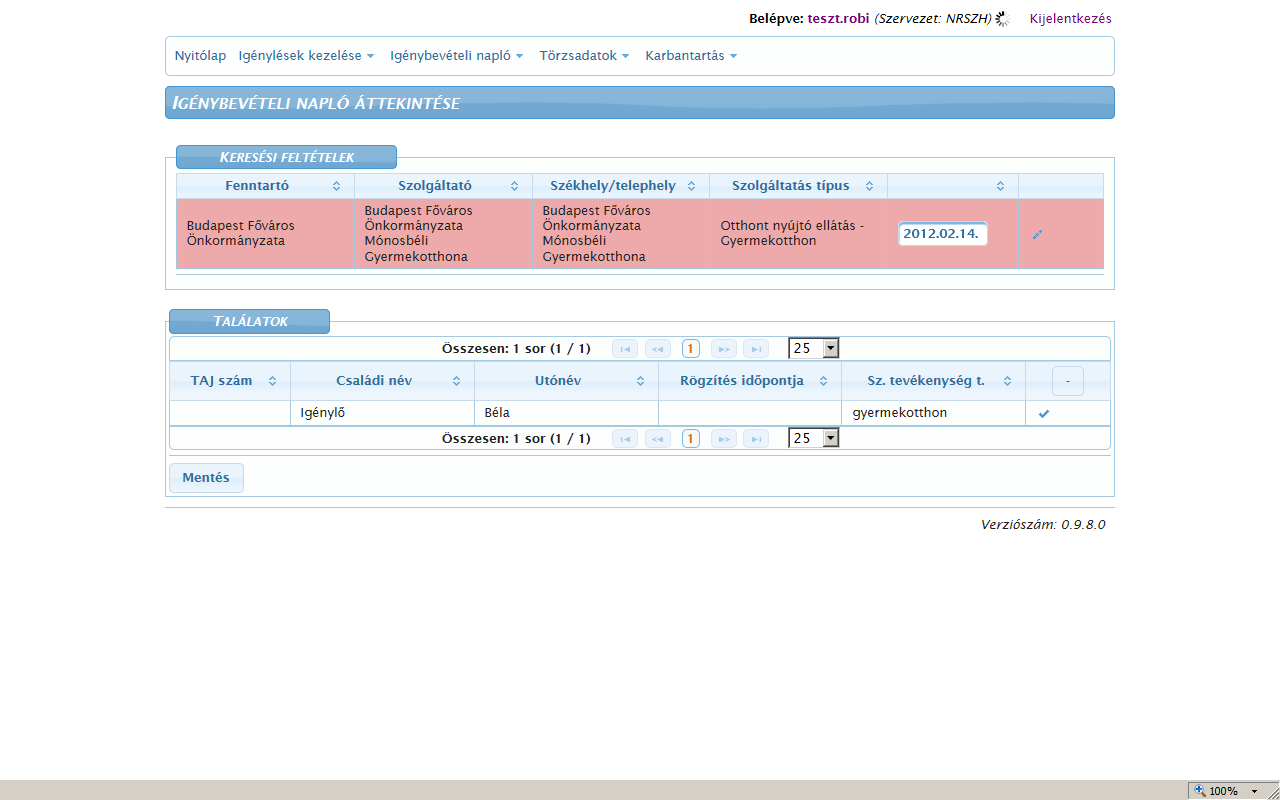1280x800 pixels.
Task: Click the sort arrows icon in the Rögzítés időpontja column
Action: pos(824,381)
